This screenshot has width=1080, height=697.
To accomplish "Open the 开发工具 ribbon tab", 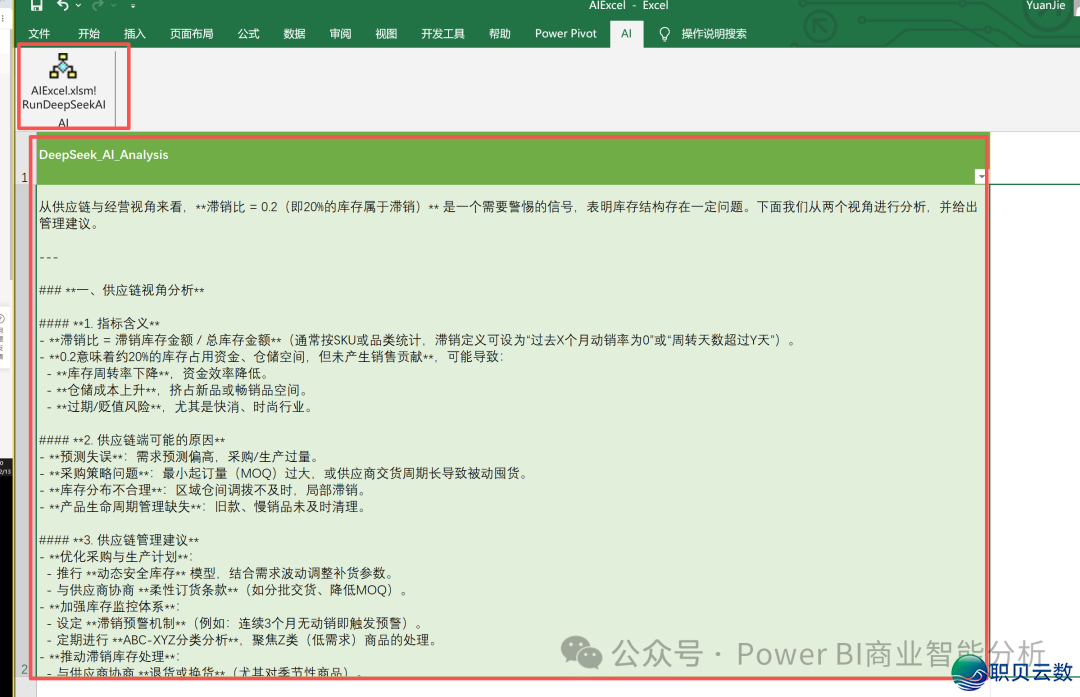I will pyautogui.click(x=443, y=33).
